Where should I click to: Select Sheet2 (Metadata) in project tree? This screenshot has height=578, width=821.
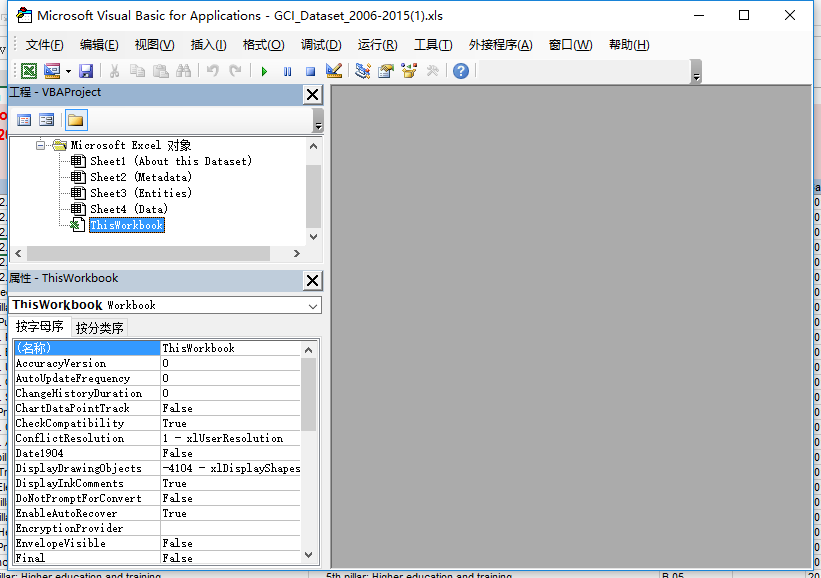click(141, 177)
